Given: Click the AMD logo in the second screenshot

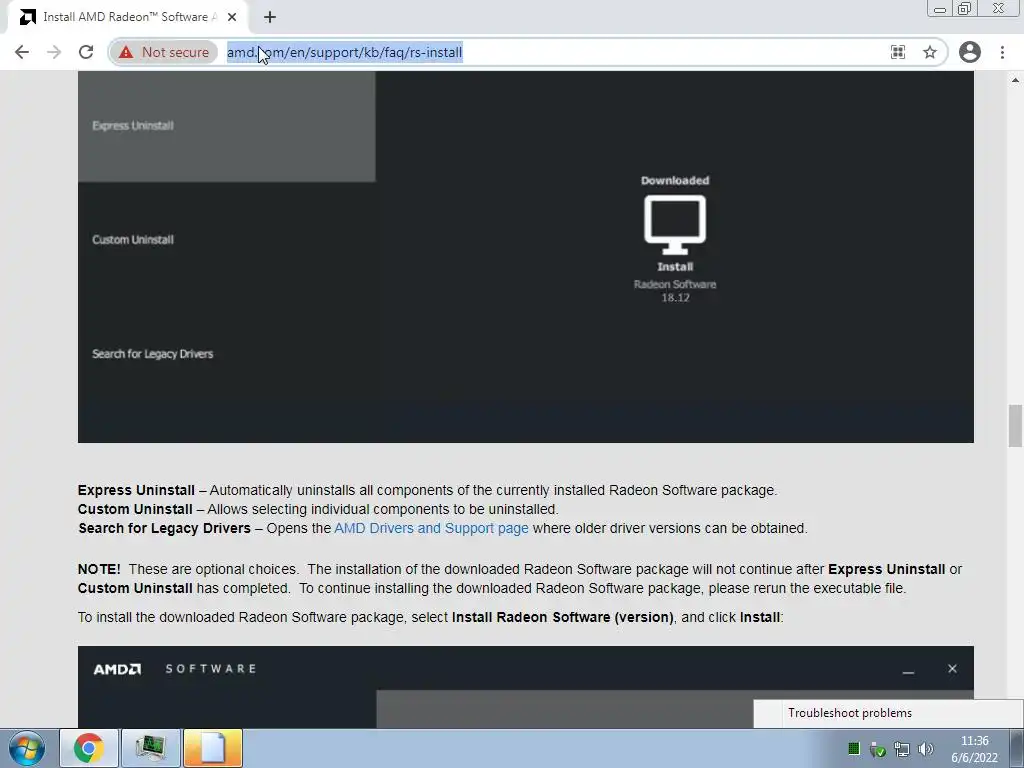Looking at the screenshot, I should click(117, 669).
